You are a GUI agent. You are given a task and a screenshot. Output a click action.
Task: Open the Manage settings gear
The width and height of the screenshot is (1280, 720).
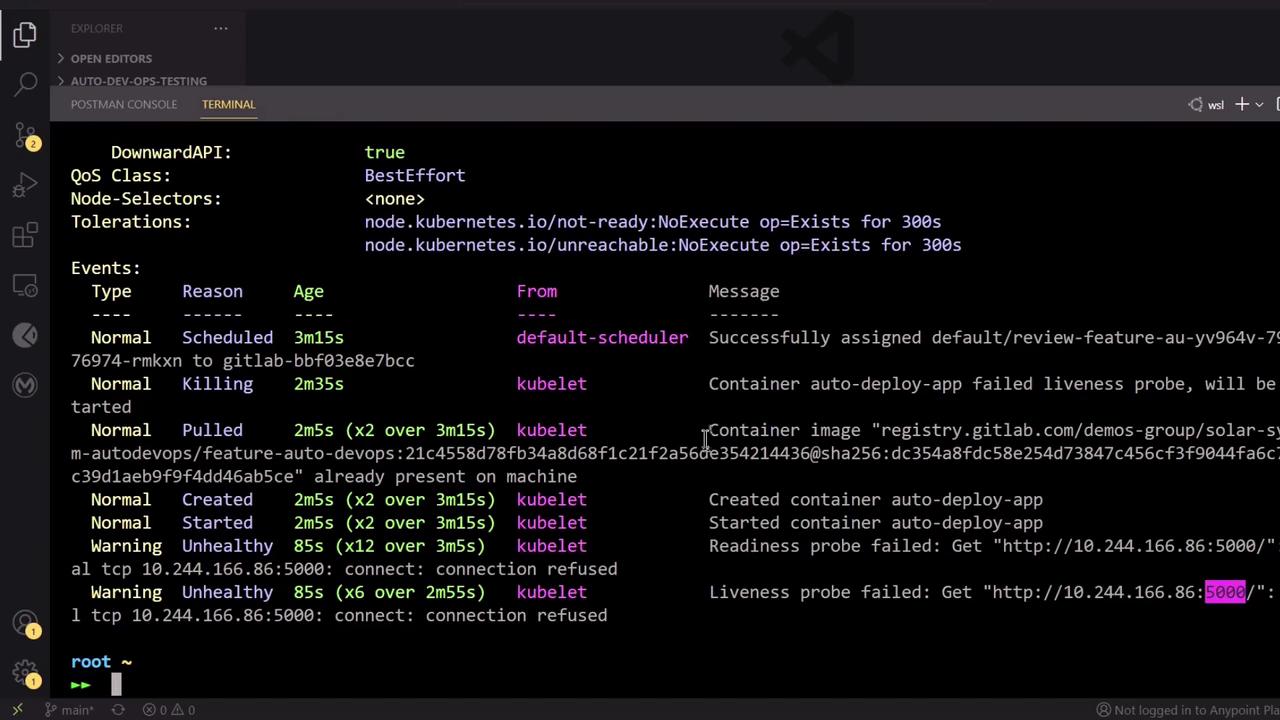[x=25, y=673]
